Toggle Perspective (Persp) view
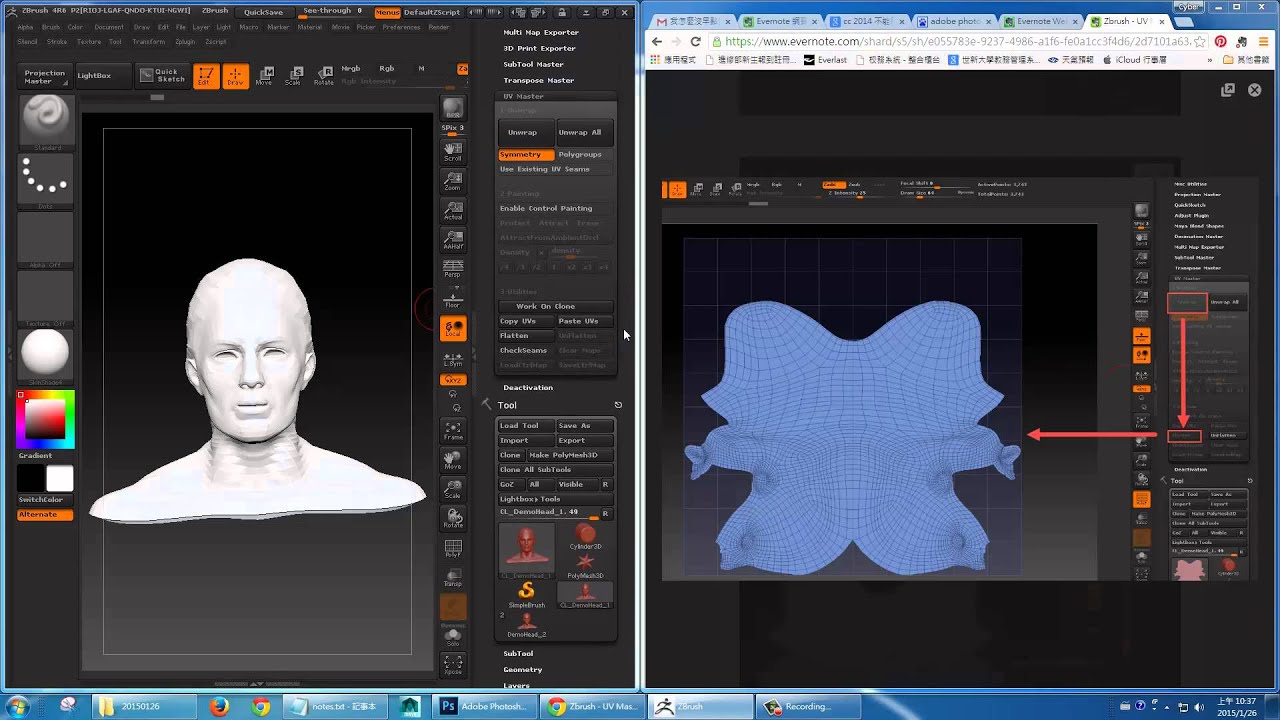The height and width of the screenshot is (720, 1280). 453,267
